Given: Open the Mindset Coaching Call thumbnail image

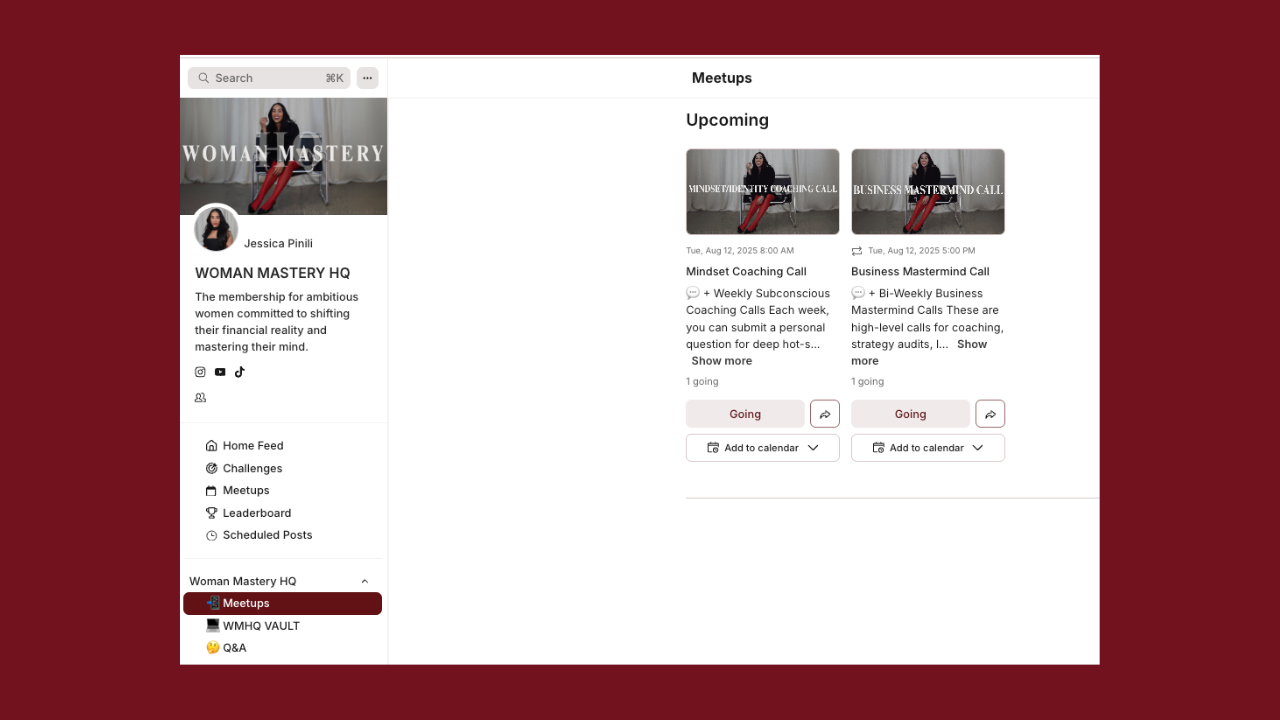Looking at the screenshot, I should 763,192.
